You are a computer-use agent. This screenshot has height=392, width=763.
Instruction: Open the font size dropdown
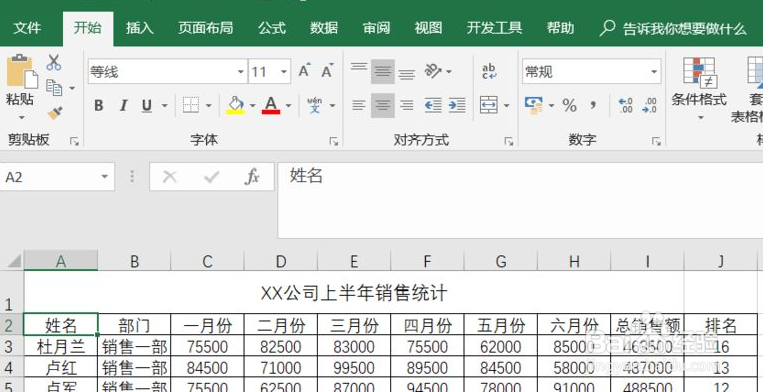pyautogui.click(x=284, y=71)
